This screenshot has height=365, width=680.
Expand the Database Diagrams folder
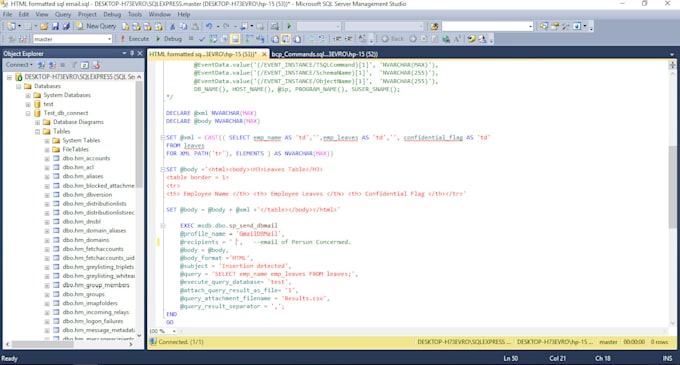pyautogui.click(x=37, y=122)
